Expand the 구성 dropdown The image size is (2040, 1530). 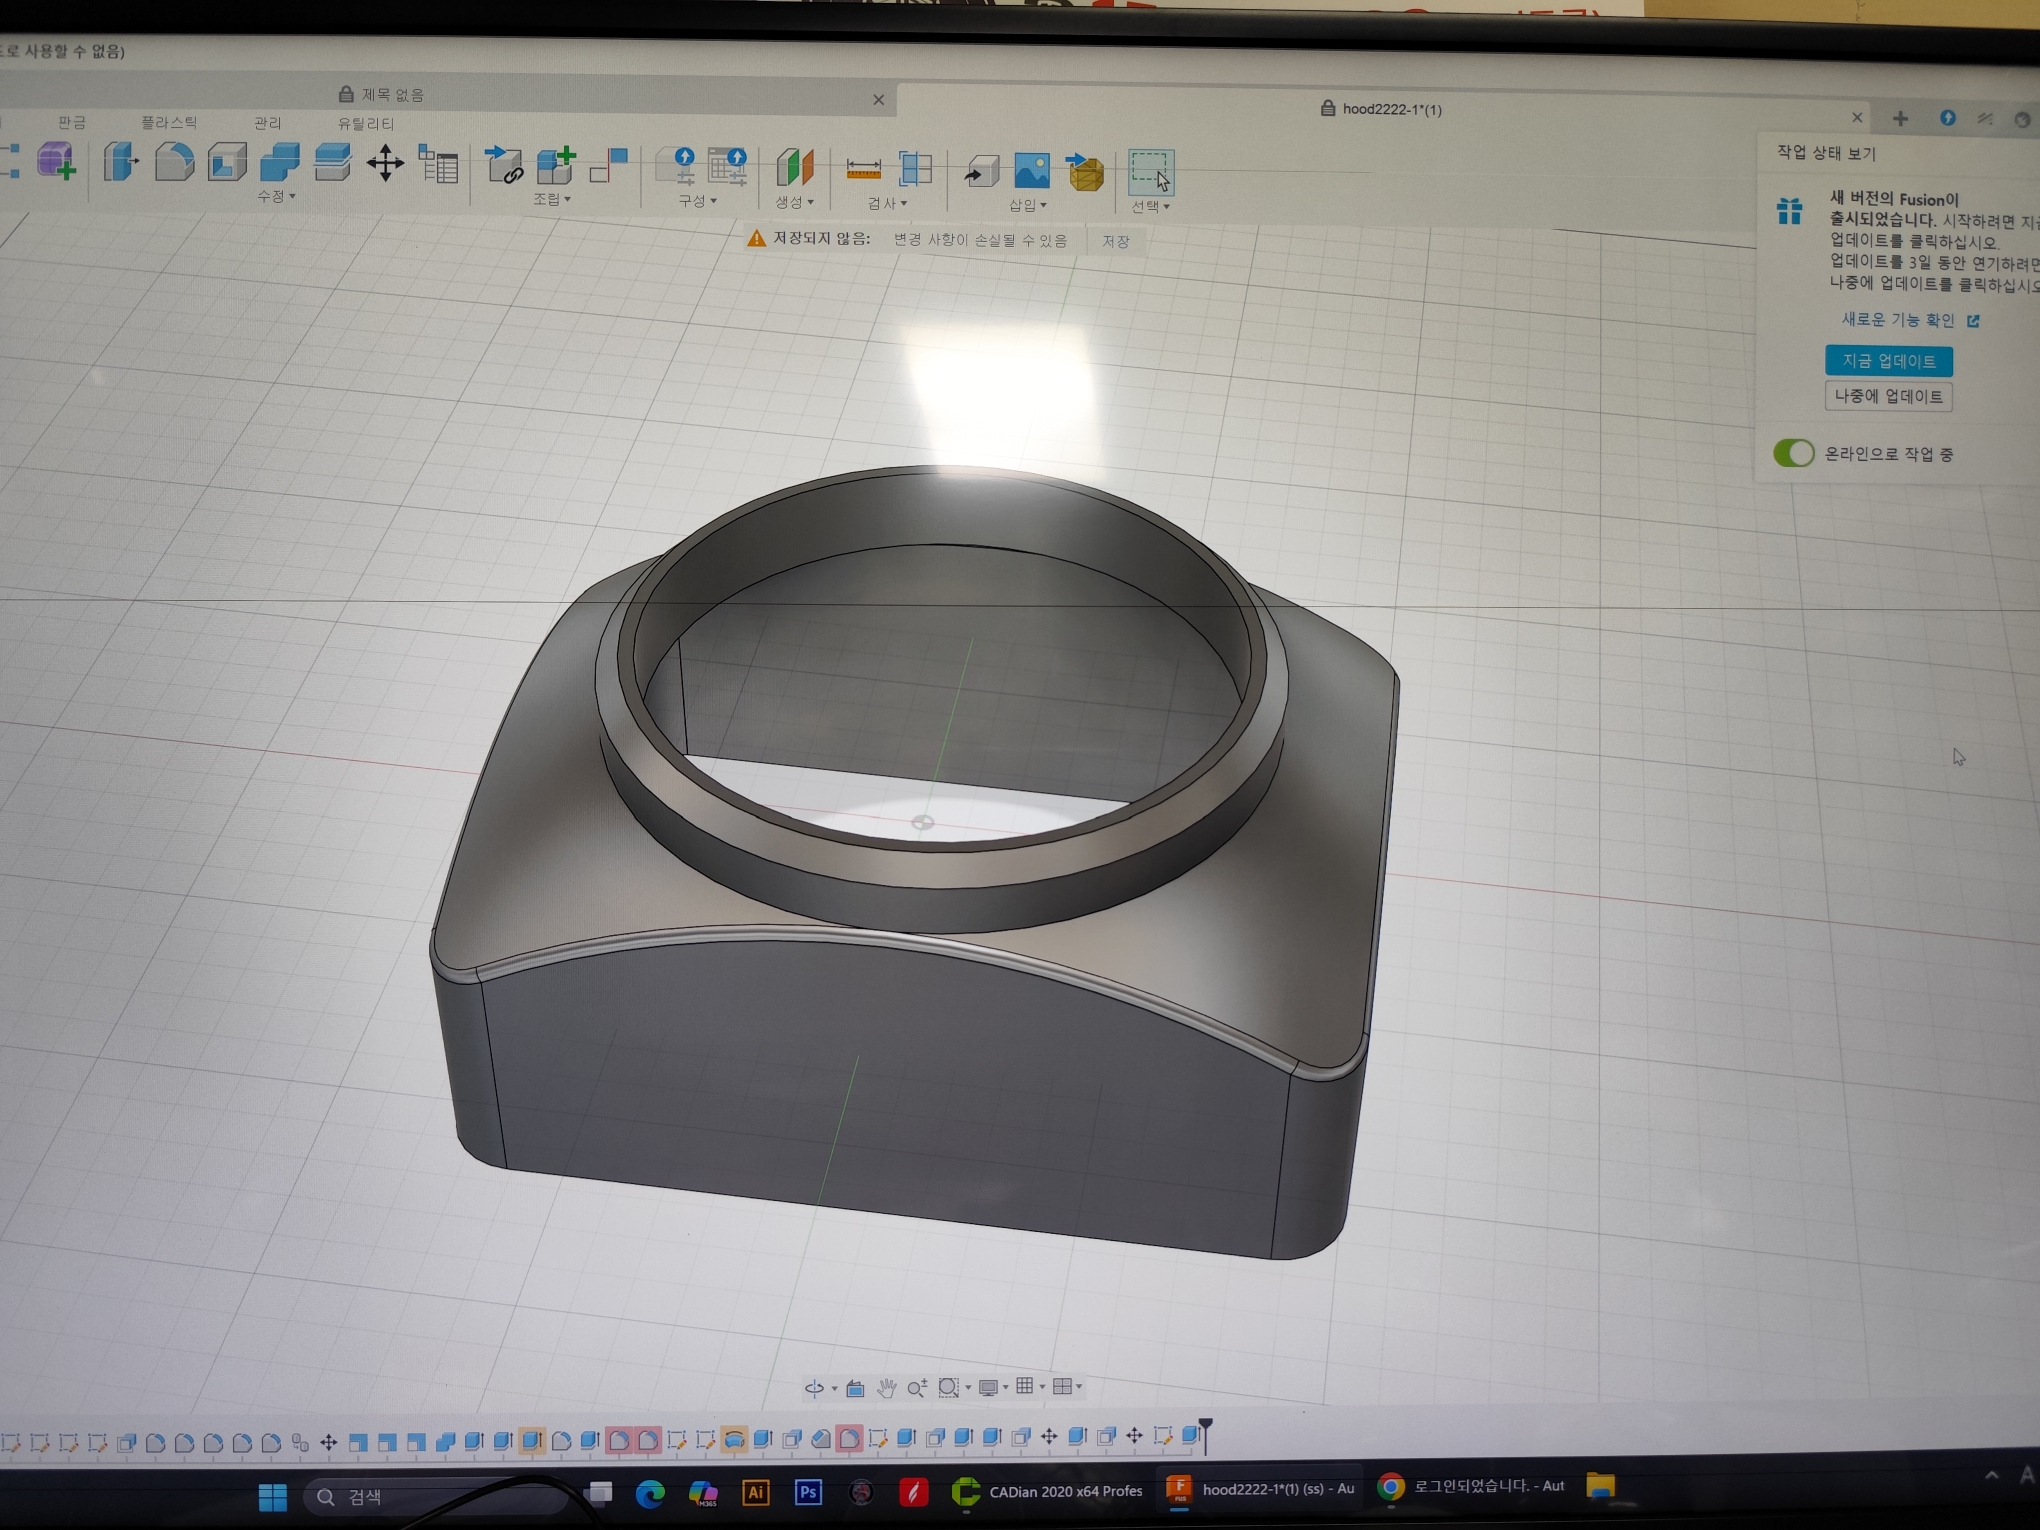698,201
